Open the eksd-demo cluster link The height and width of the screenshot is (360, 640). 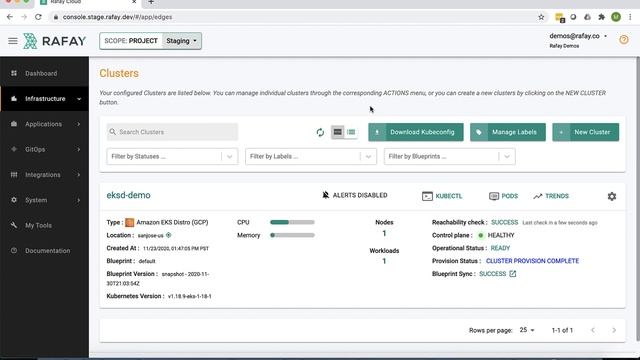click(128, 195)
